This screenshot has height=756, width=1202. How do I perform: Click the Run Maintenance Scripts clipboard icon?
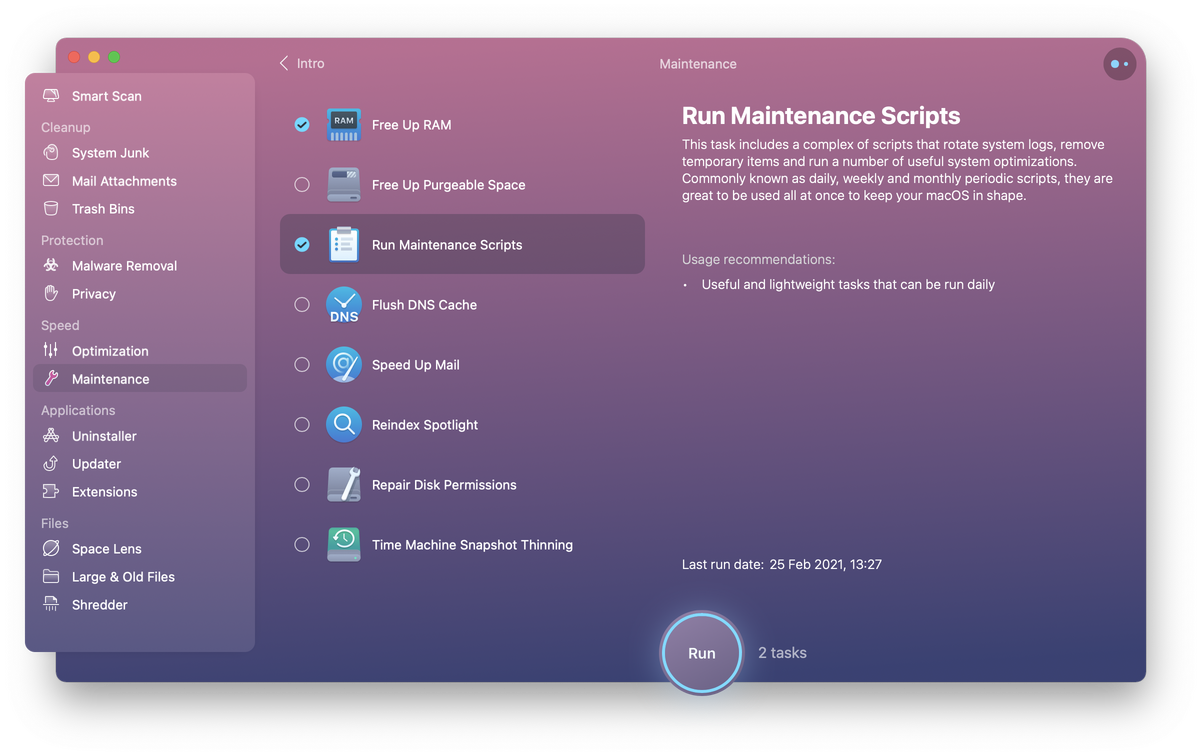(x=344, y=245)
